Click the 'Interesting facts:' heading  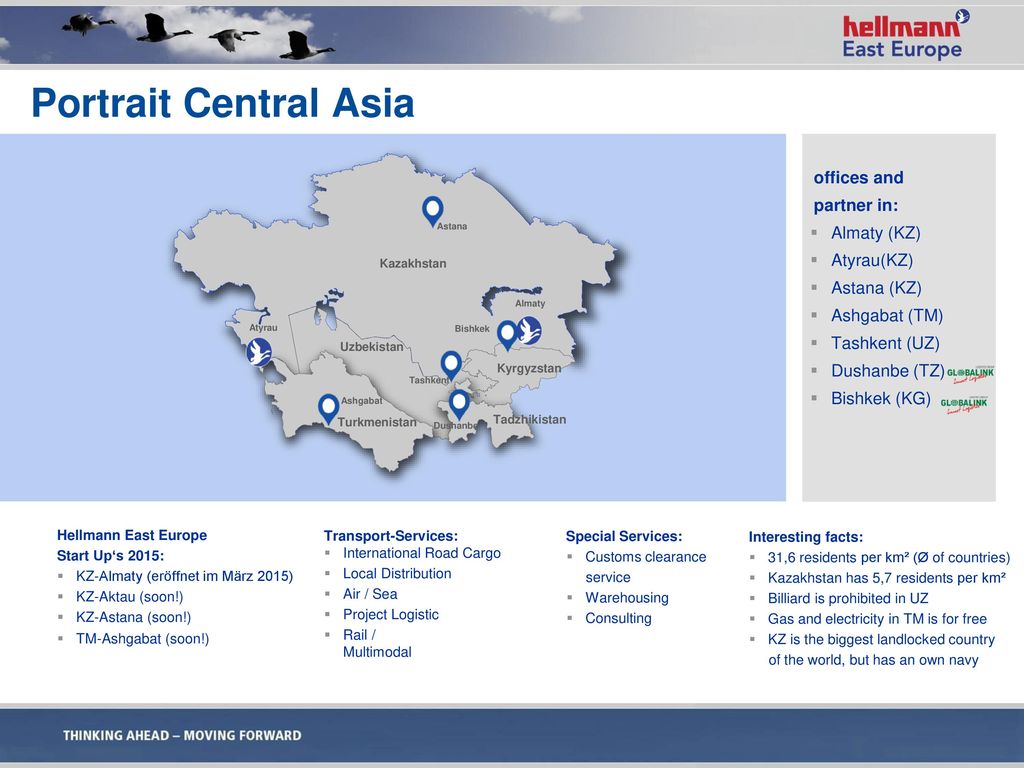click(x=805, y=537)
